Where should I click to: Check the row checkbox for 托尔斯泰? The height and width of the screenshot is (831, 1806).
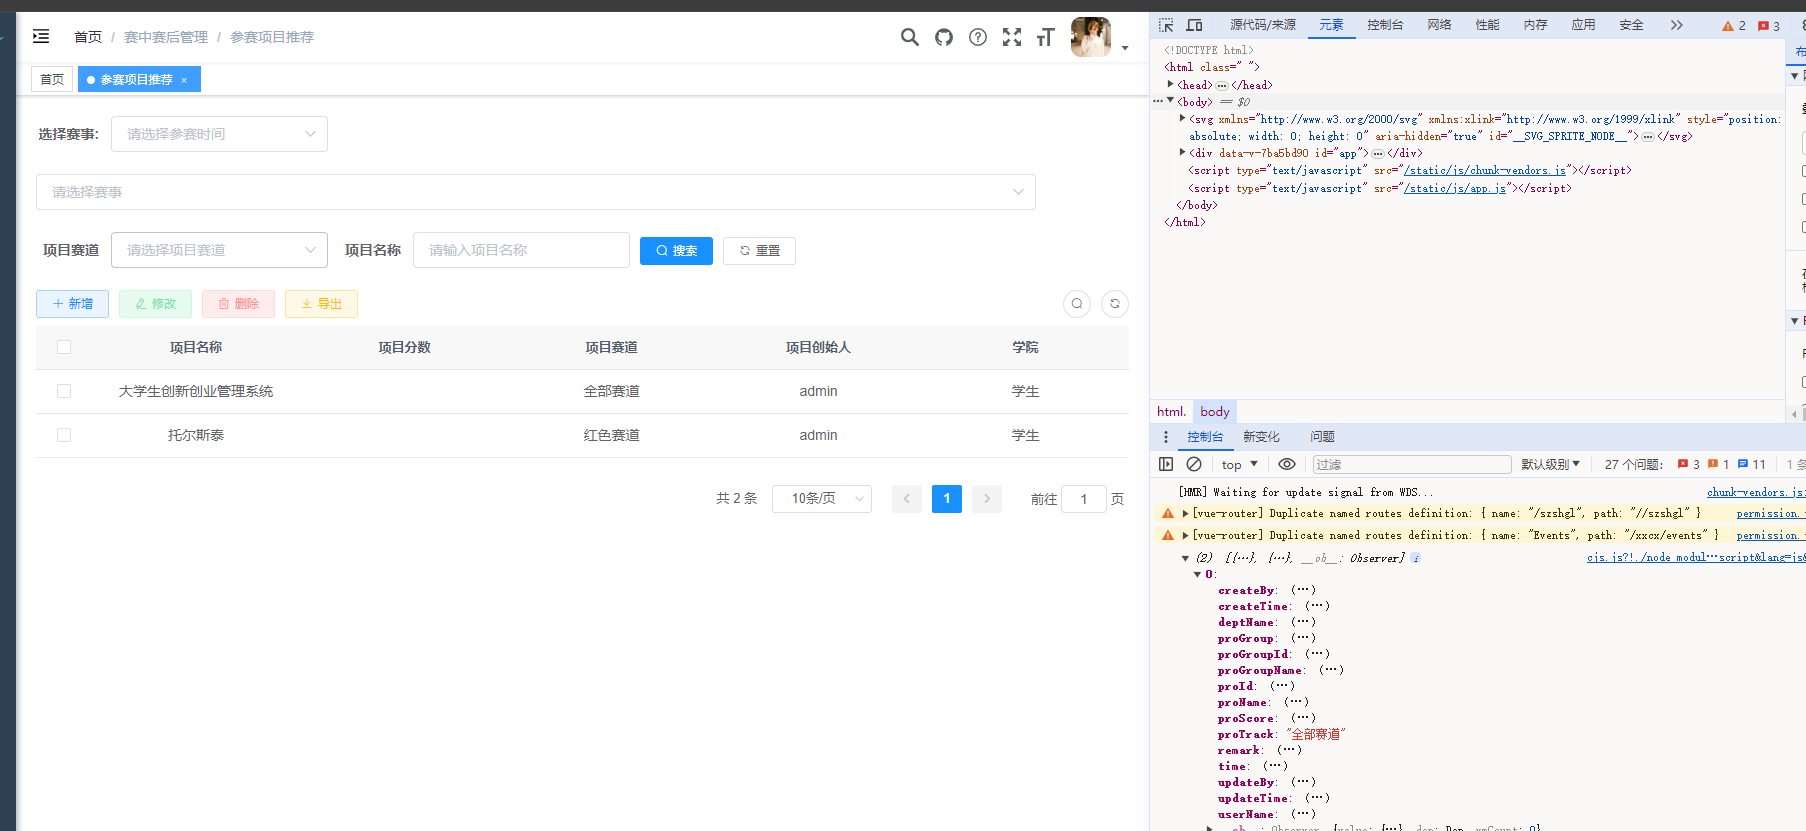point(64,435)
